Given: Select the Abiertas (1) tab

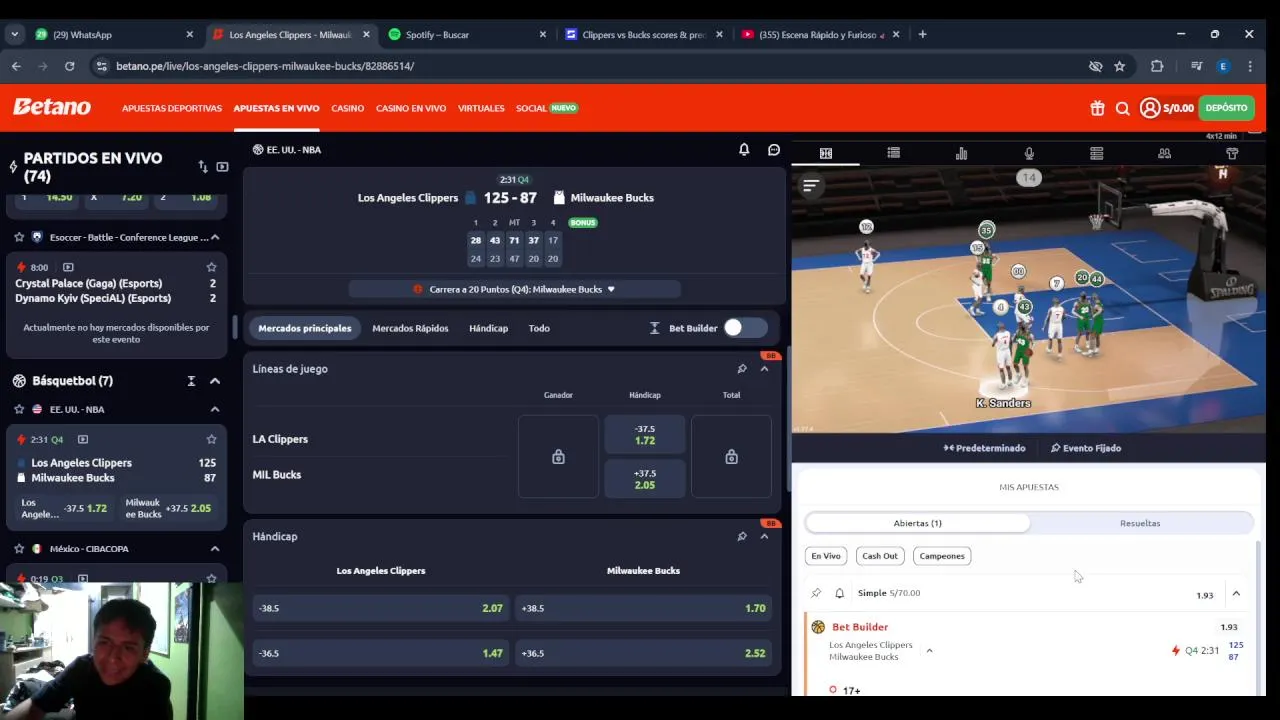Looking at the screenshot, I should click(x=917, y=523).
